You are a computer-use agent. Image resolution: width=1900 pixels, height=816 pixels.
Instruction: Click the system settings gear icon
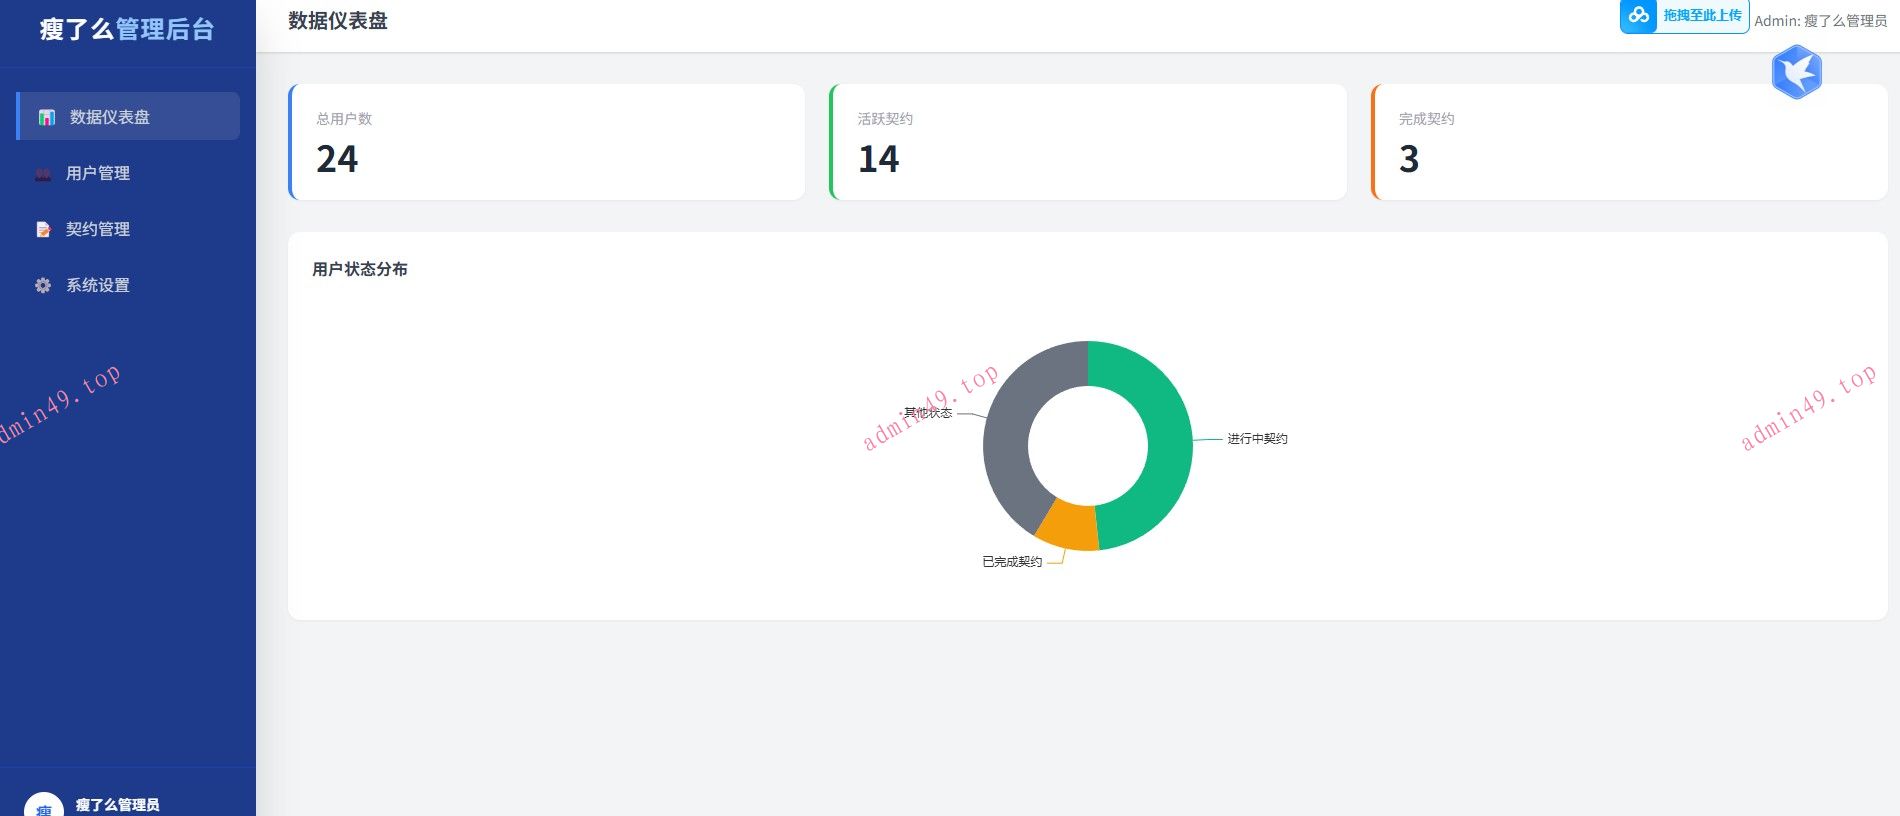click(x=43, y=286)
